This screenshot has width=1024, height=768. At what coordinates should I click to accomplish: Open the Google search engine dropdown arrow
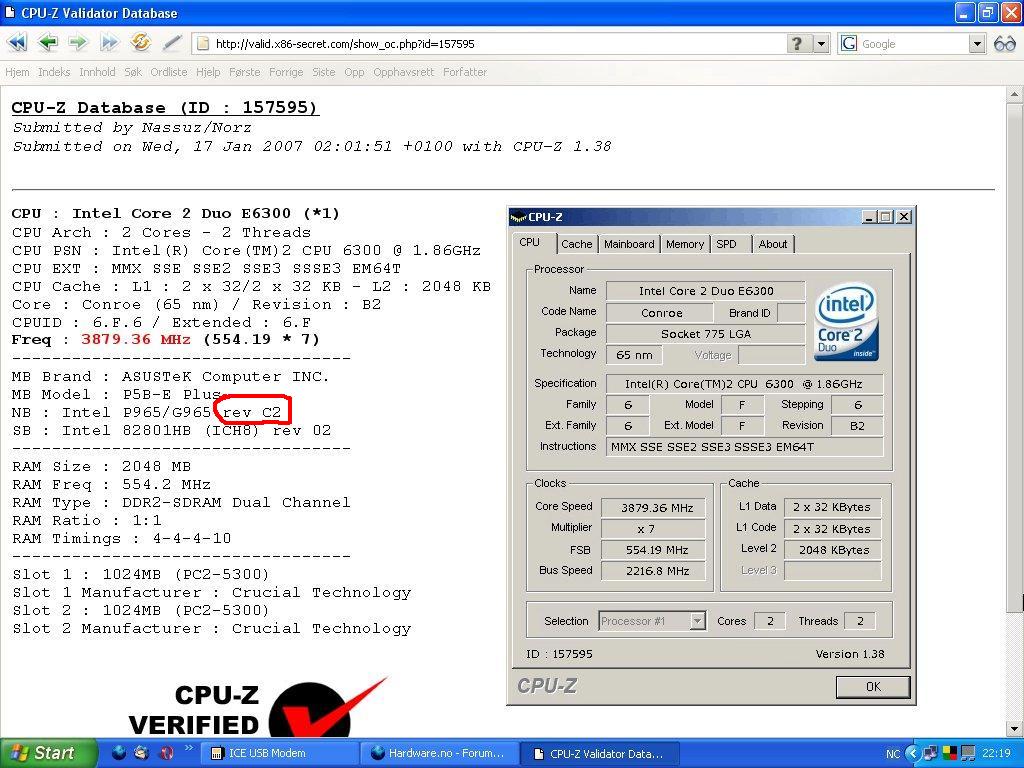point(976,44)
